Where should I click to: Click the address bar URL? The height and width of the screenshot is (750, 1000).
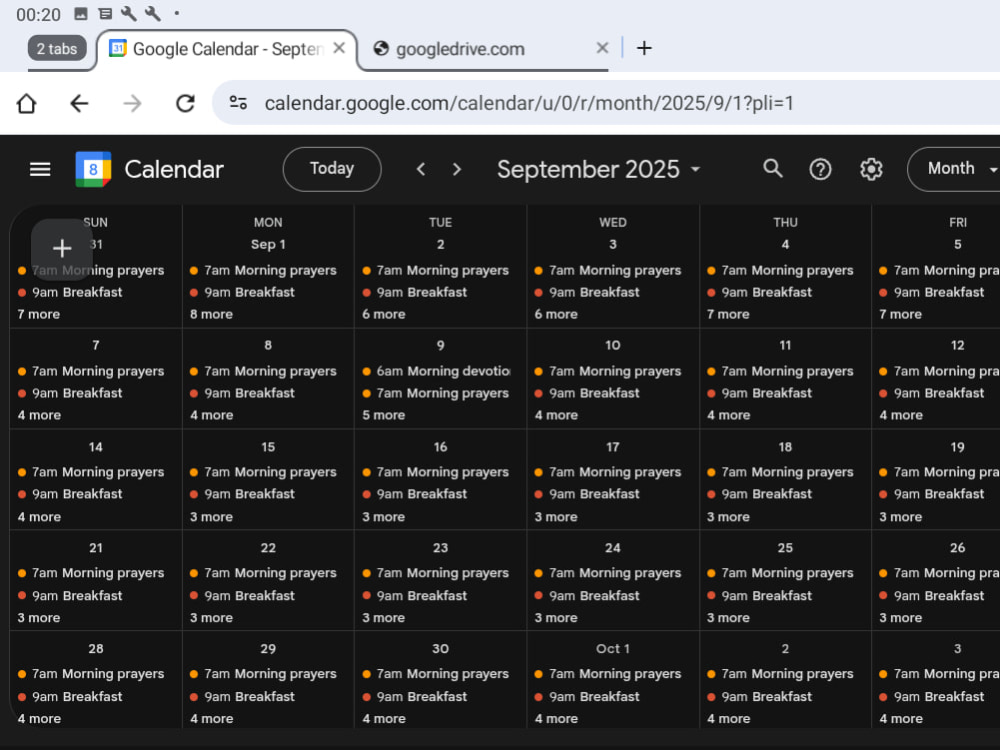click(x=529, y=103)
